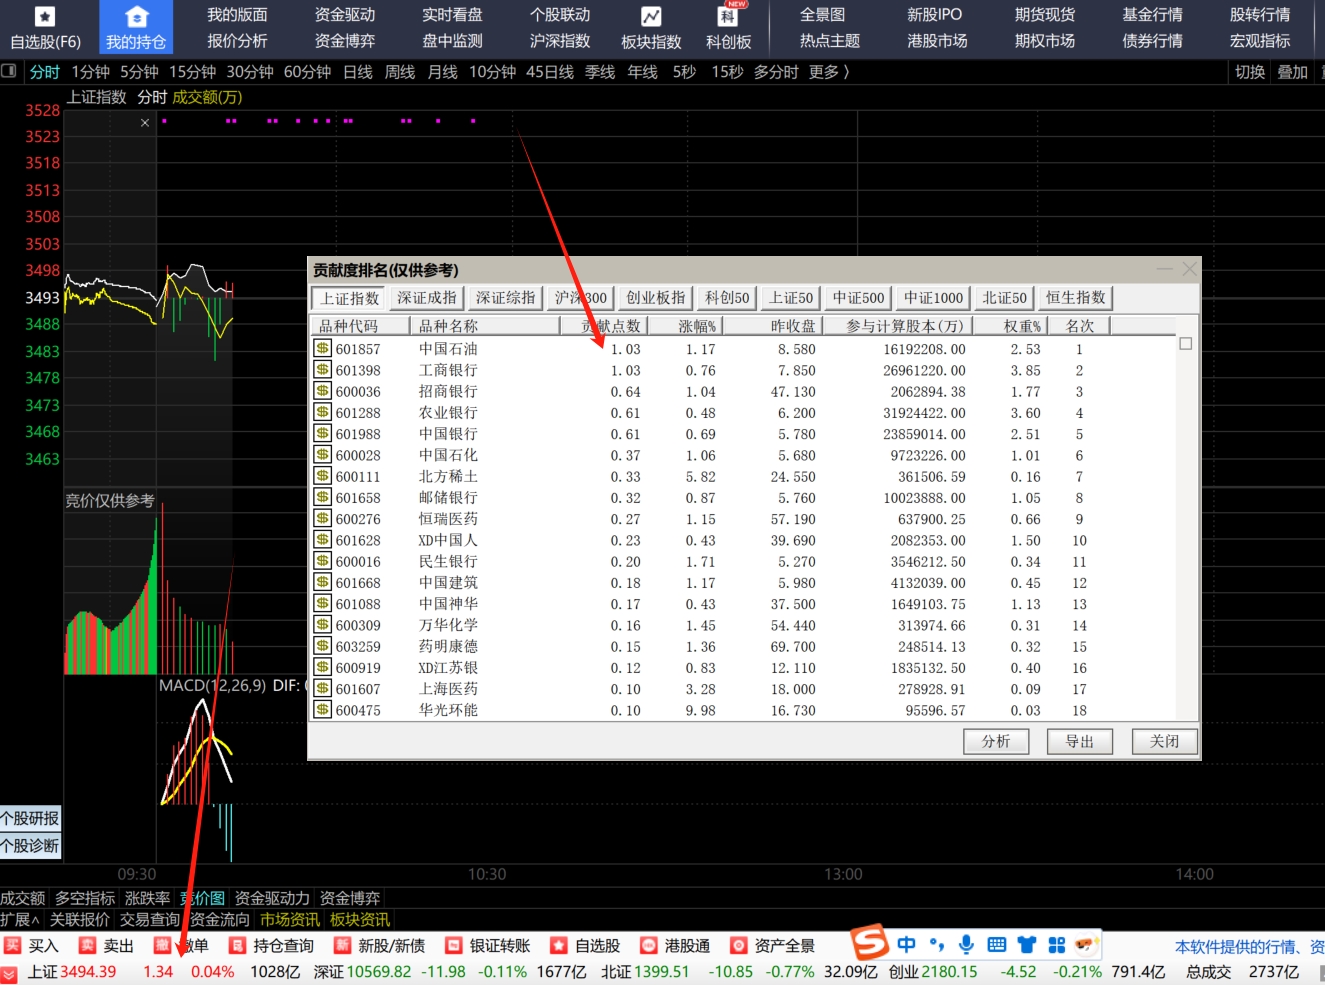Screen dimensions: 1325x985
Task: Click the 买入 buy icon
Action: tap(12, 945)
